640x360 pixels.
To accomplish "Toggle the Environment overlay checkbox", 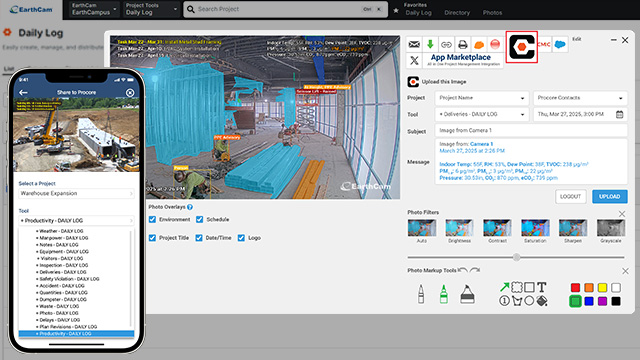I will click(x=152, y=220).
